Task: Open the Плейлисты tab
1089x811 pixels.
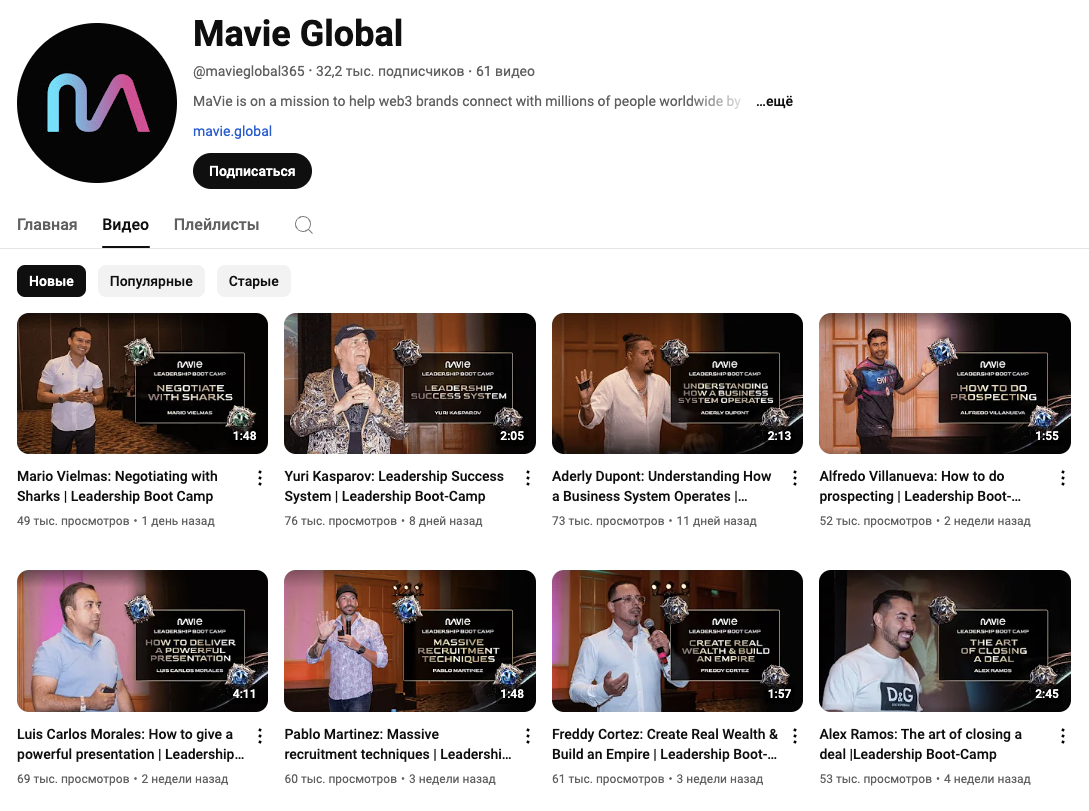Action: click(x=216, y=224)
